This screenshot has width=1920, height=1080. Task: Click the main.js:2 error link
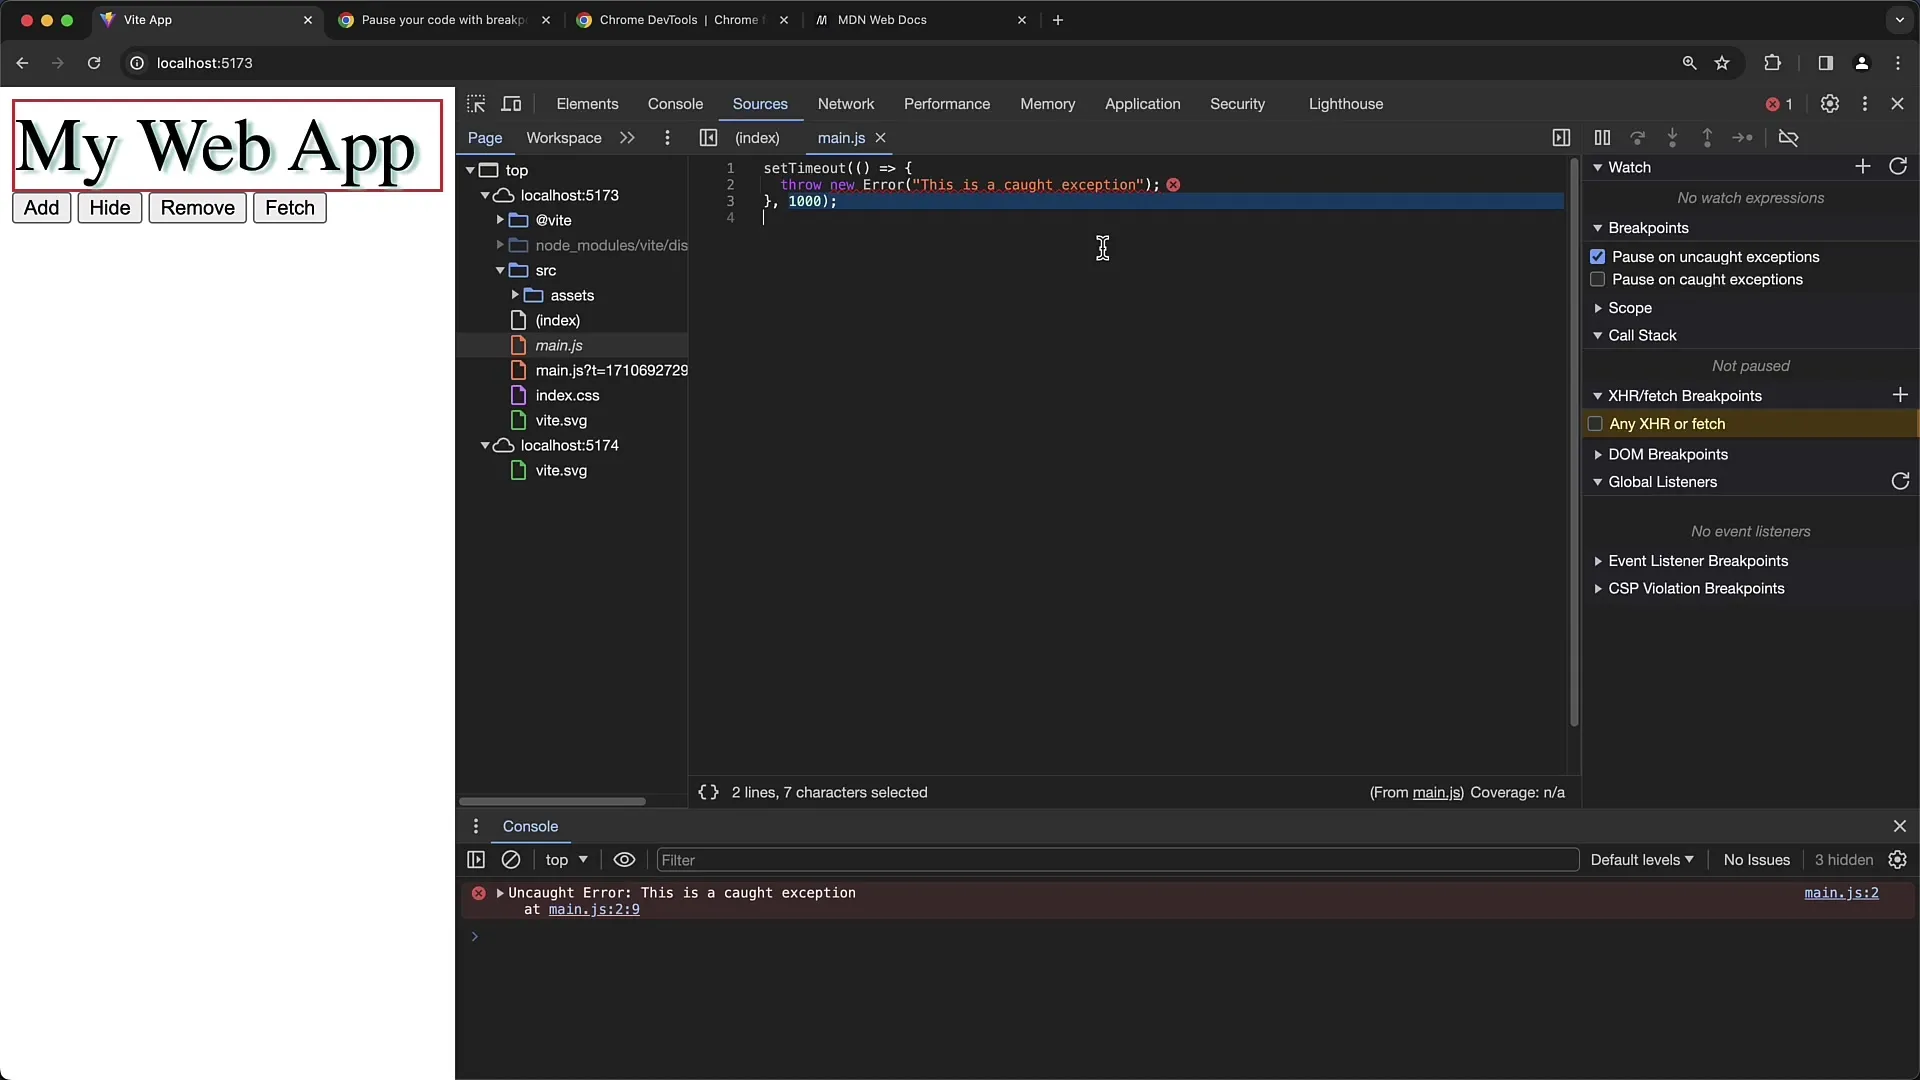click(x=1841, y=893)
